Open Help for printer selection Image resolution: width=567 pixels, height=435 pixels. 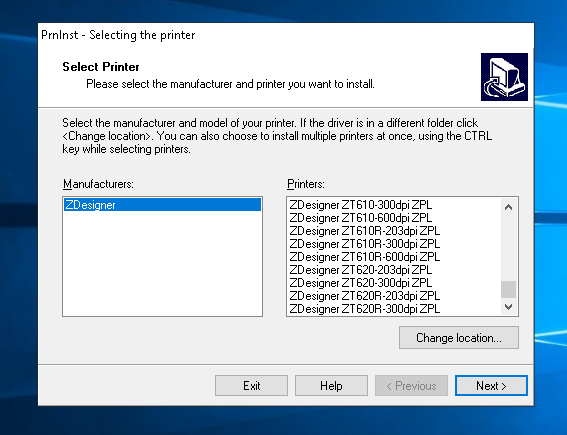click(x=331, y=386)
